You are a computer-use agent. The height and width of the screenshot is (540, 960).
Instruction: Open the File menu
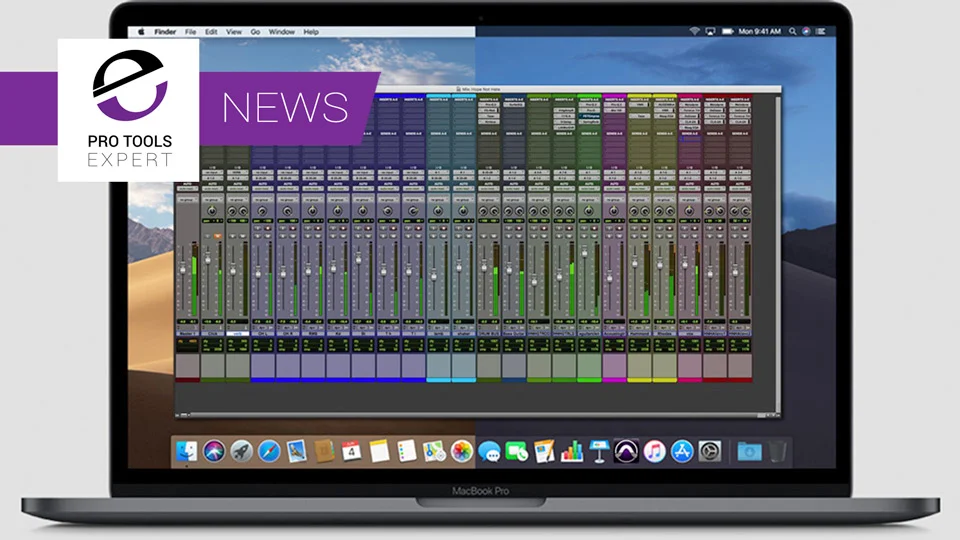[190, 32]
